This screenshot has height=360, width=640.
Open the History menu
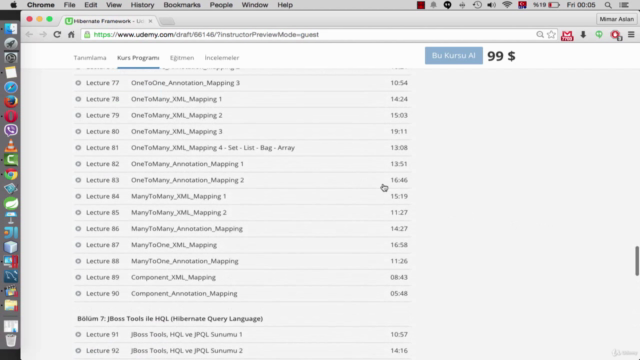[x=142, y=5]
